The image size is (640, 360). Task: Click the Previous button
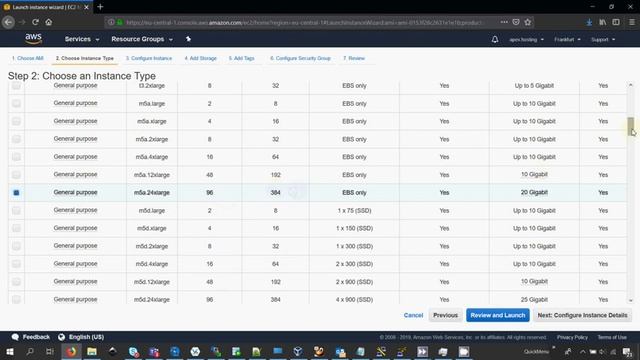coord(445,315)
